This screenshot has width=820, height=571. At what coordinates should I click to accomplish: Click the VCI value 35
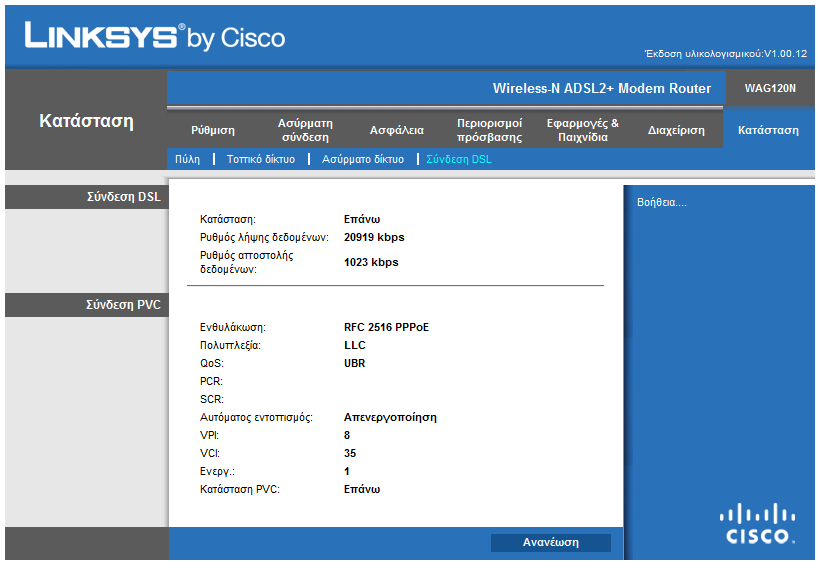pyautogui.click(x=350, y=453)
